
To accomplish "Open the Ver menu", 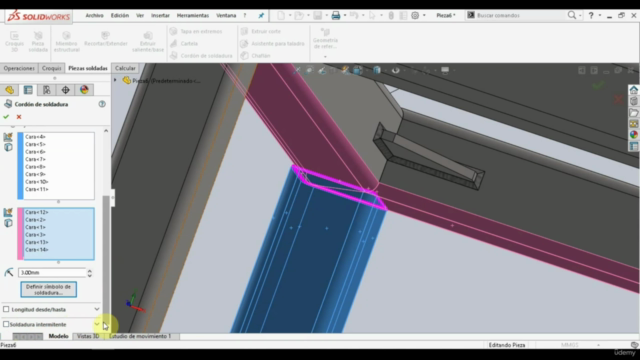I will [x=140, y=16].
